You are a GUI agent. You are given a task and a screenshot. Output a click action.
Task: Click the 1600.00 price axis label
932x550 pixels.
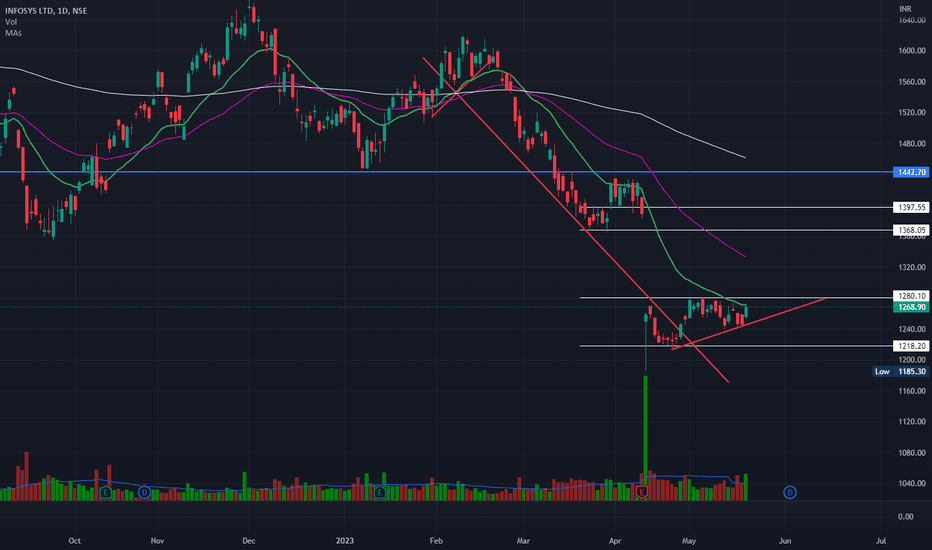(912, 51)
